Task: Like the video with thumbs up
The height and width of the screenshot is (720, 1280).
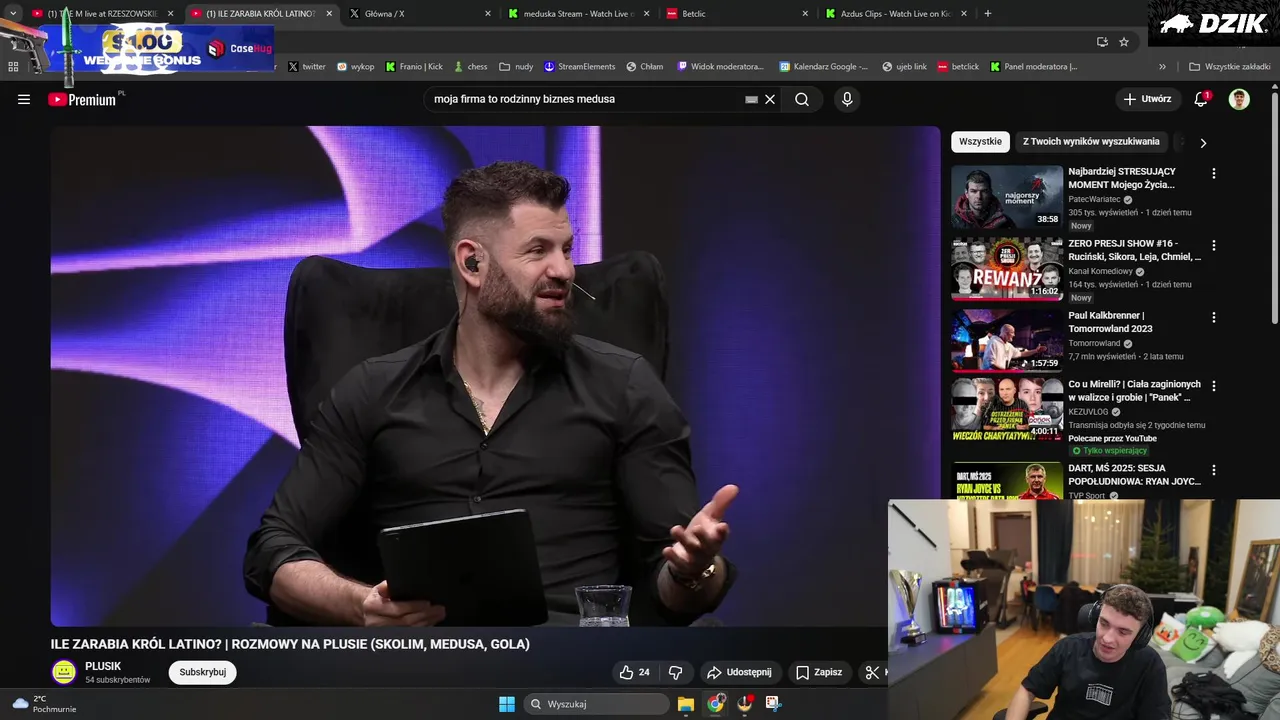Action: [x=634, y=672]
